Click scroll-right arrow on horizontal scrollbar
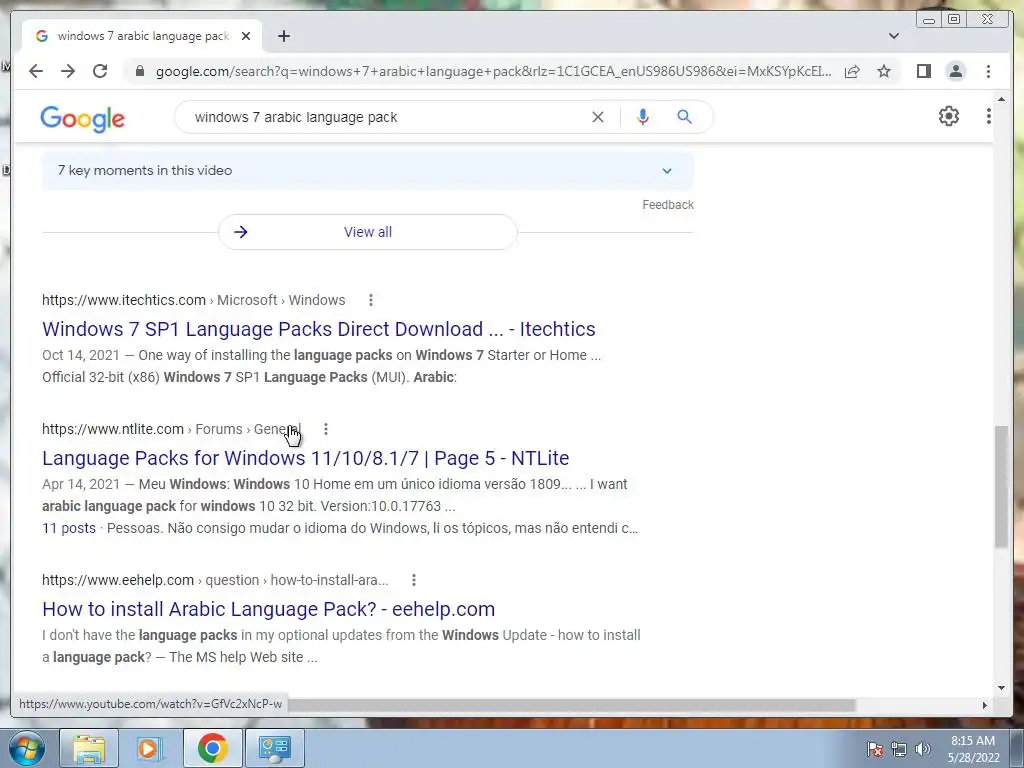Viewport: 1024px width, 768px height. (x=985, y=705)
